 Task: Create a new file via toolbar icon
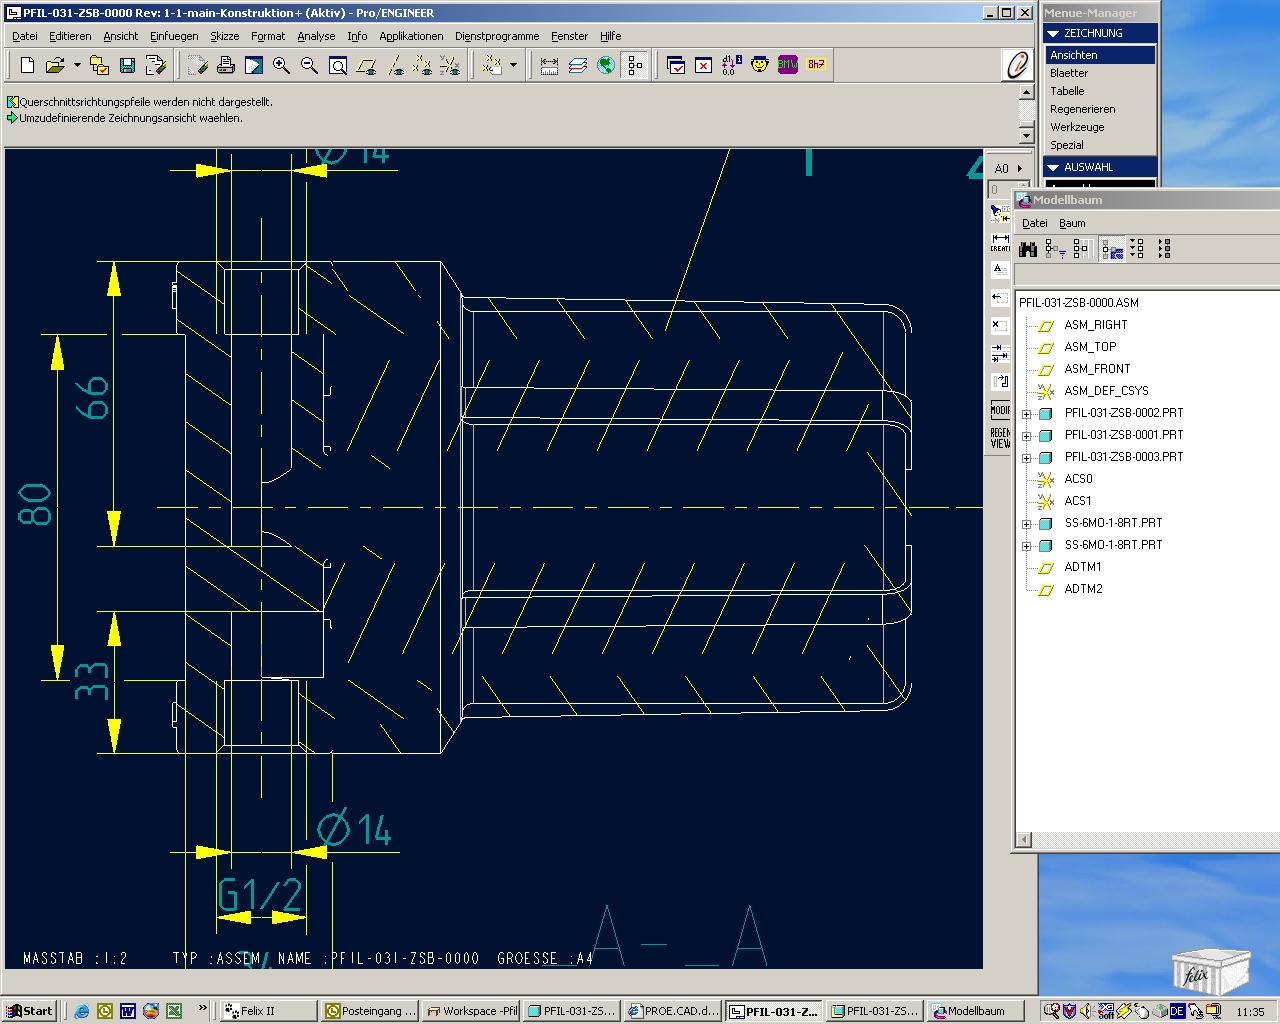click(27, 65)
